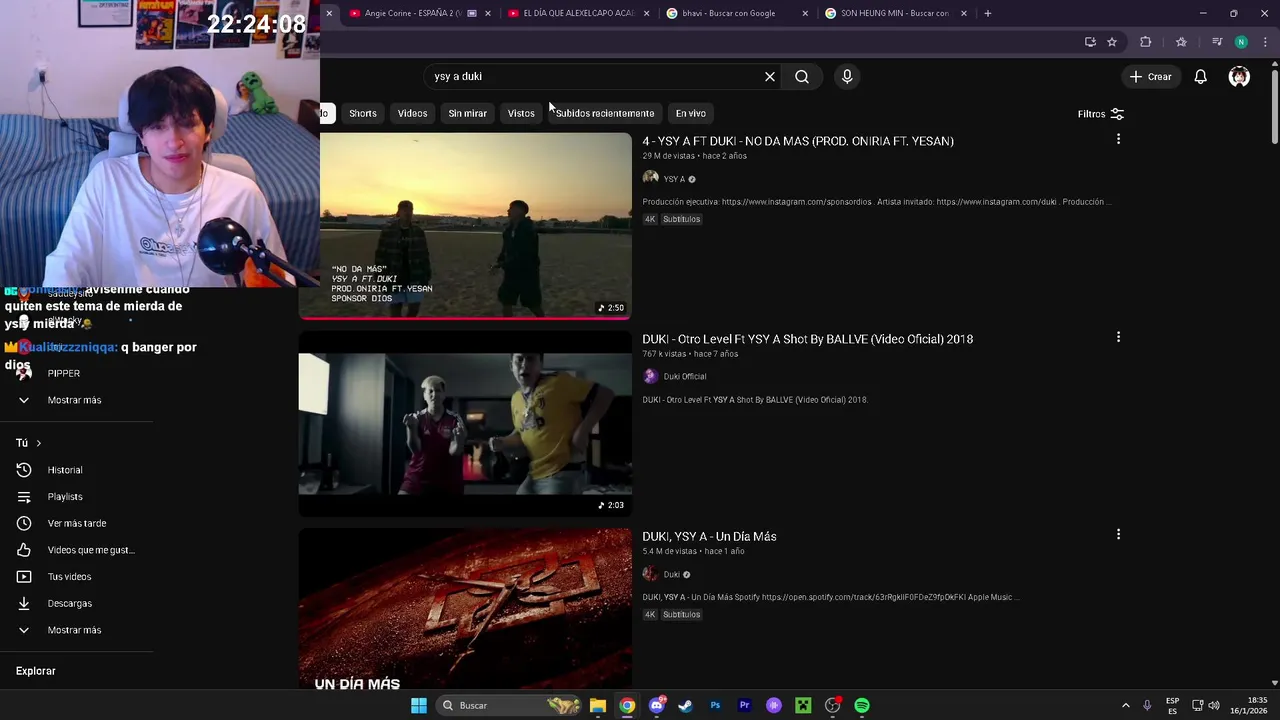Open the Tú section chevron

click(x=39, y=443)
